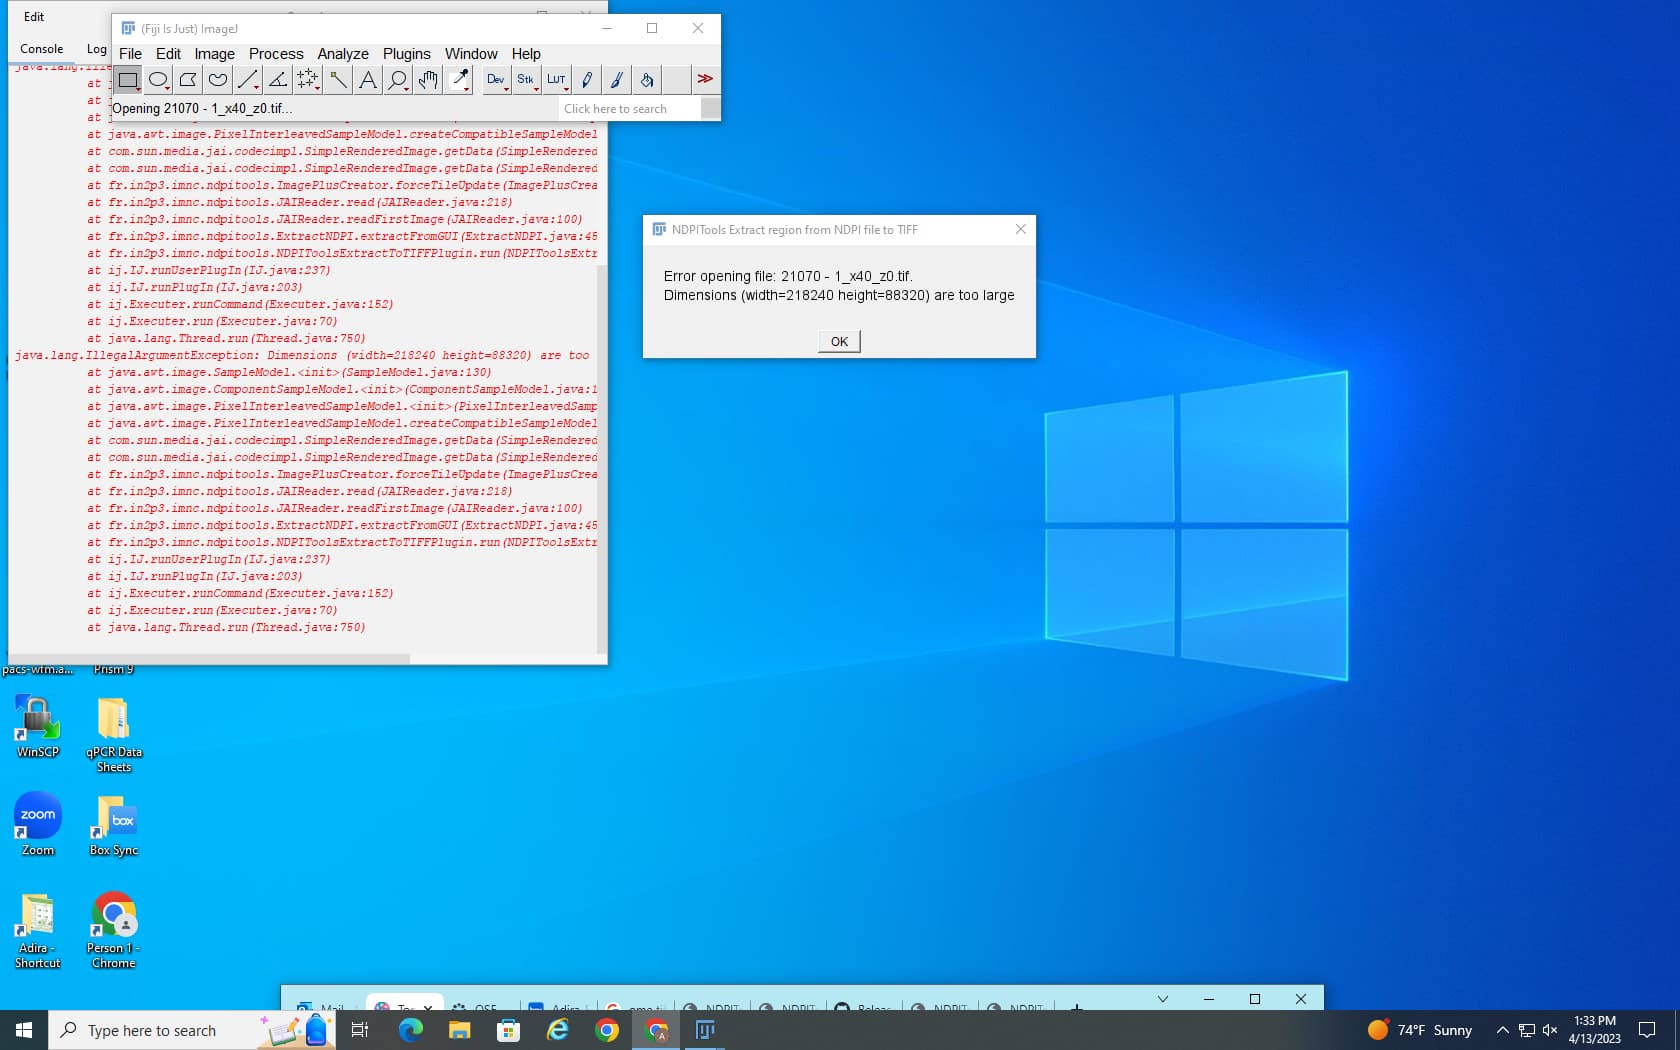Select the Magnifying glass zoom tool

[397, 80]
